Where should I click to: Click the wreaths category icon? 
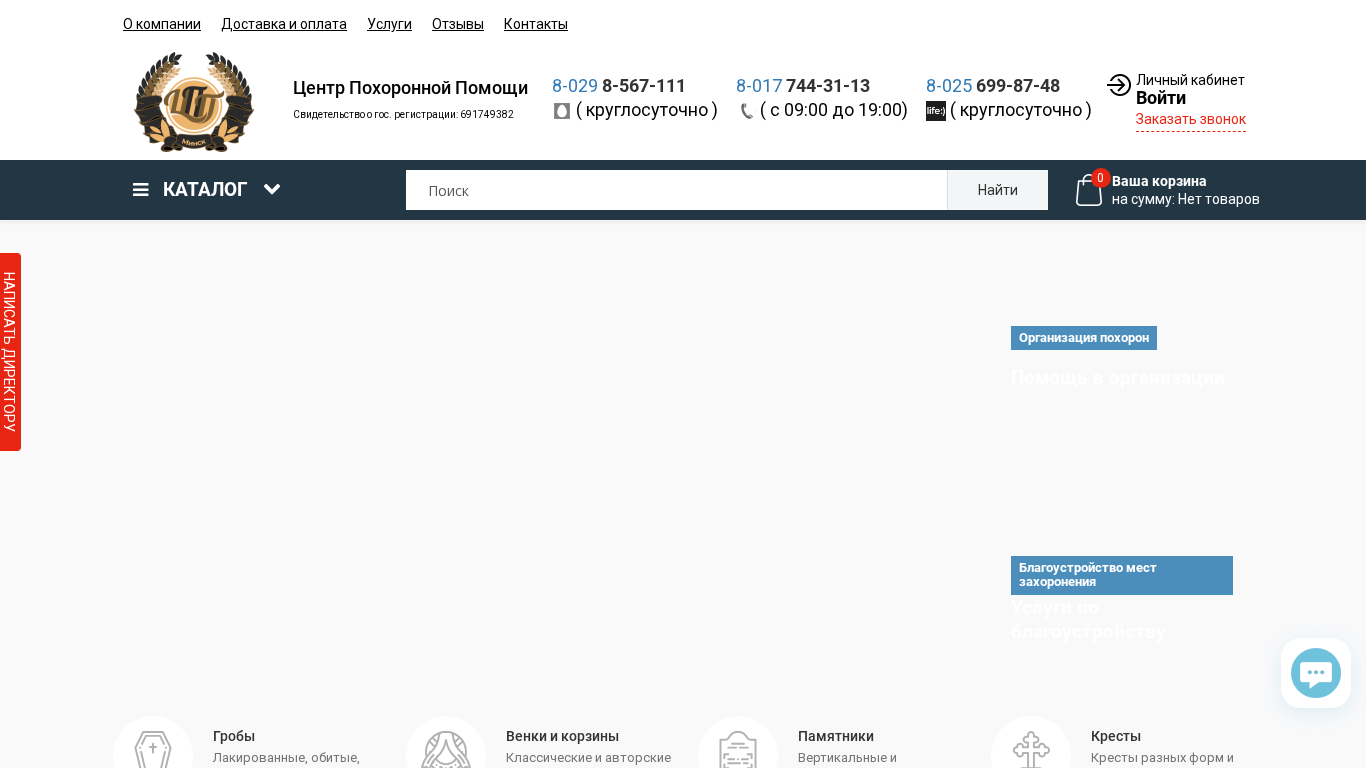tap(446, 748)
